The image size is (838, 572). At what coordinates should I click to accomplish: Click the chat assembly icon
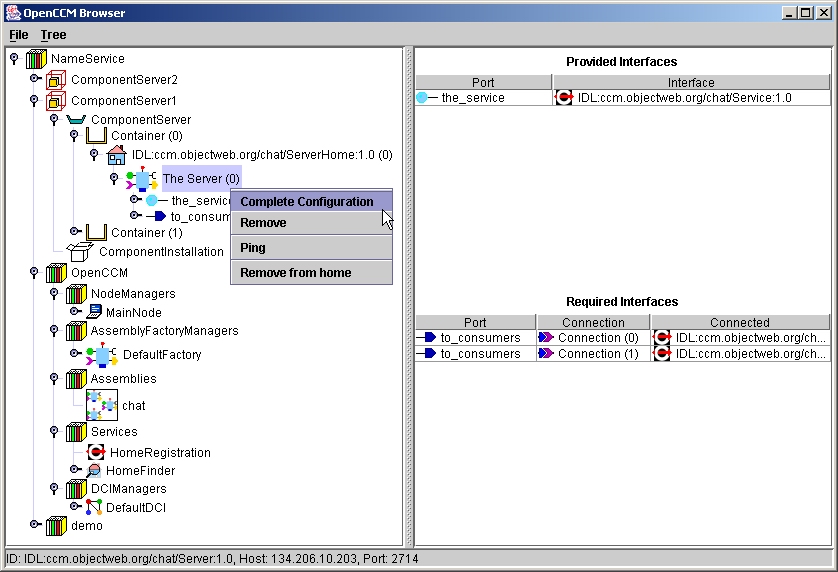click(x=102, y=404)
